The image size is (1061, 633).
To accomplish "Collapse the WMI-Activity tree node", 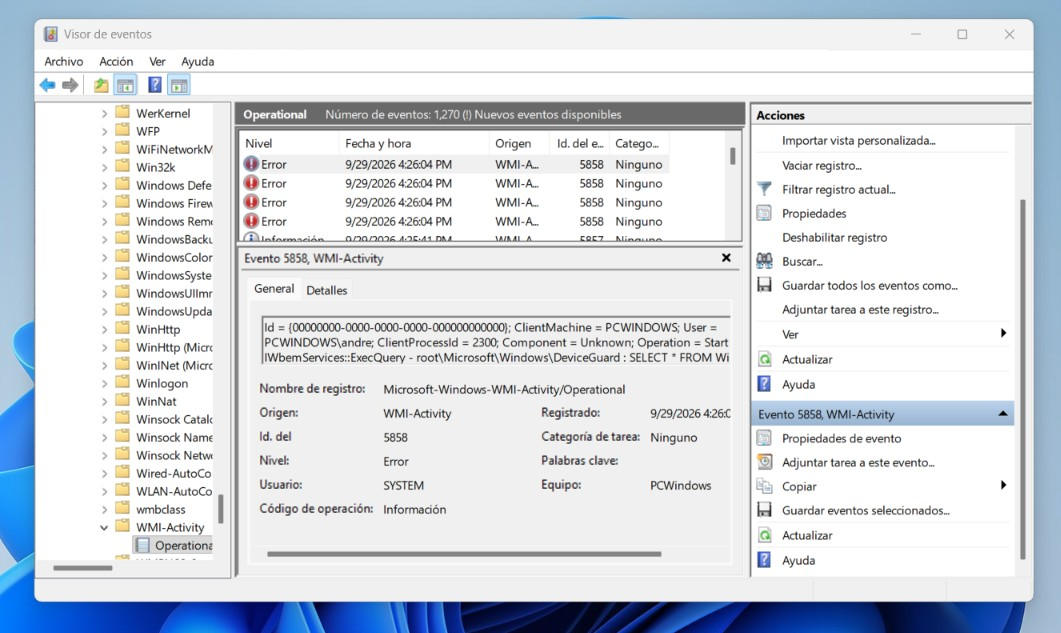I will click(104, 527).
